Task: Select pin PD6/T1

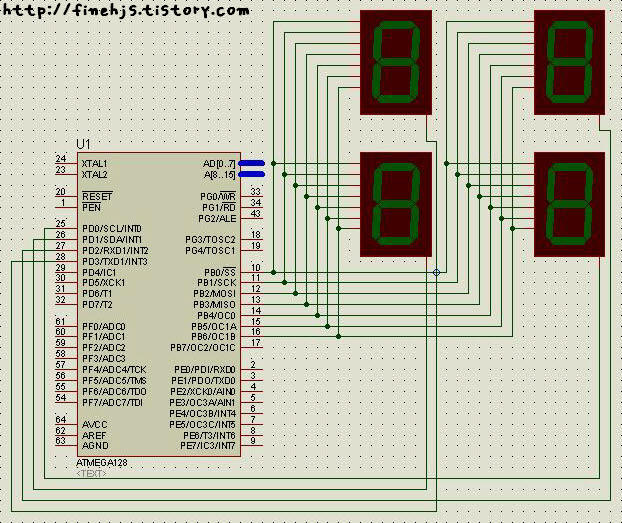Action: coord(97,294)
